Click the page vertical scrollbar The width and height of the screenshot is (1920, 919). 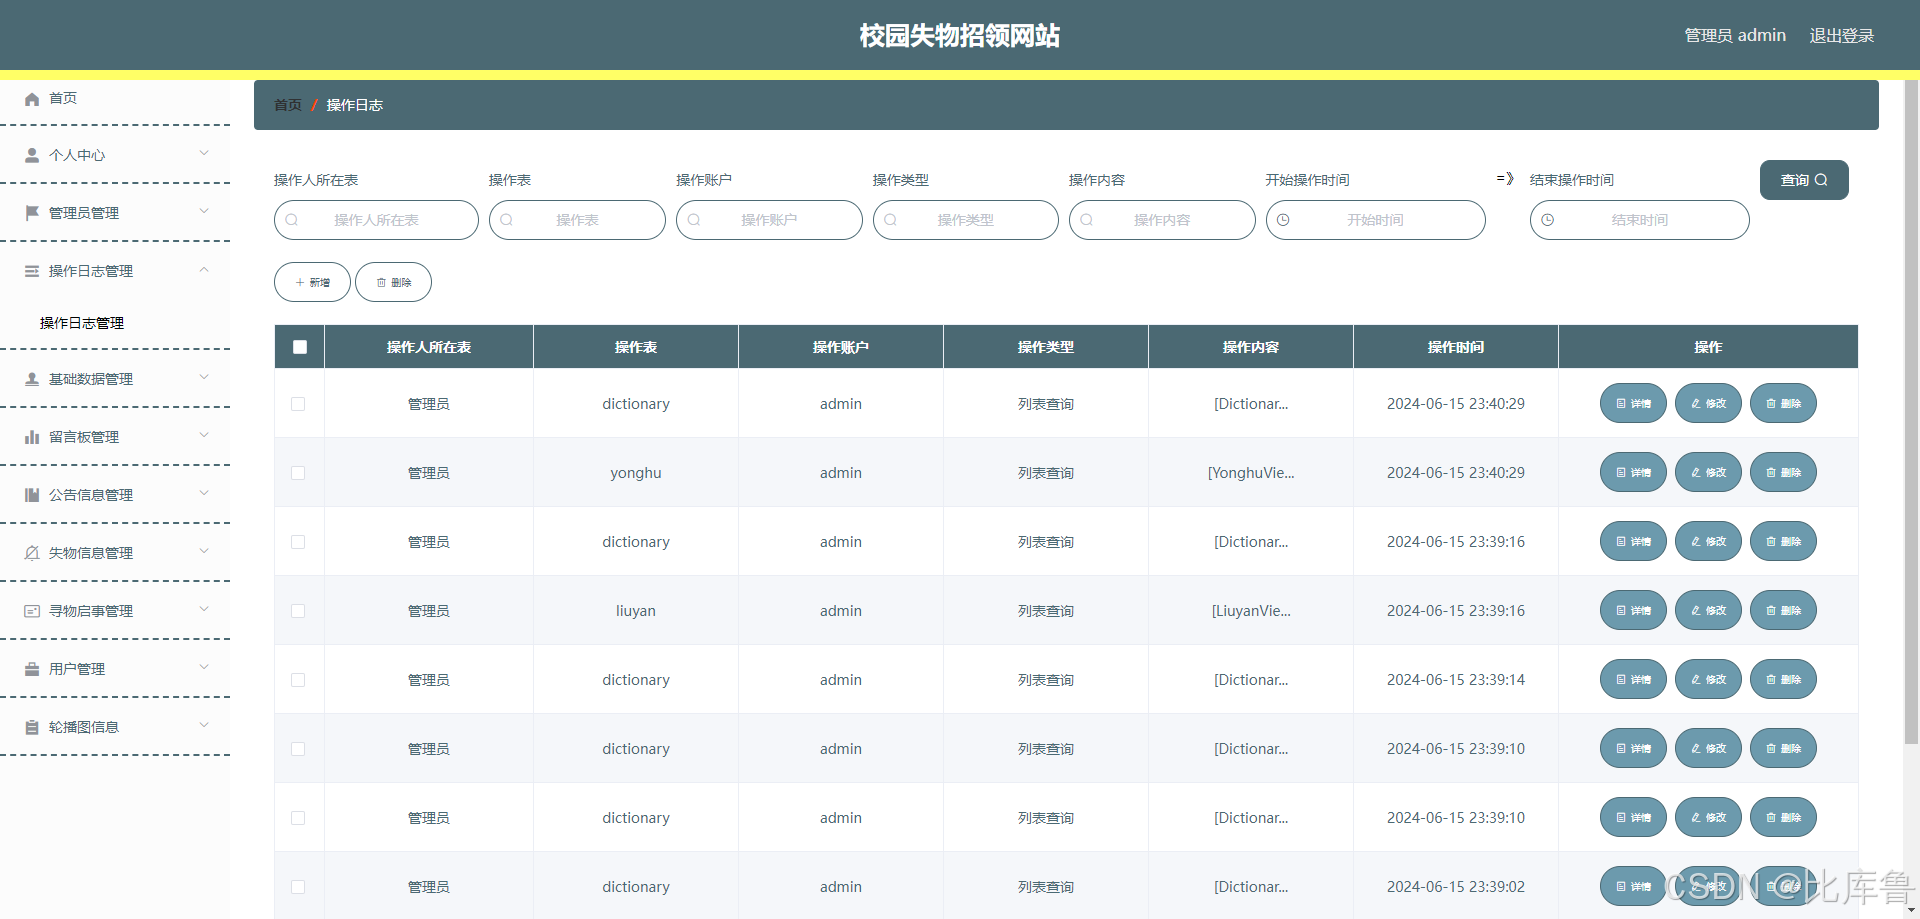(1911, 412)
